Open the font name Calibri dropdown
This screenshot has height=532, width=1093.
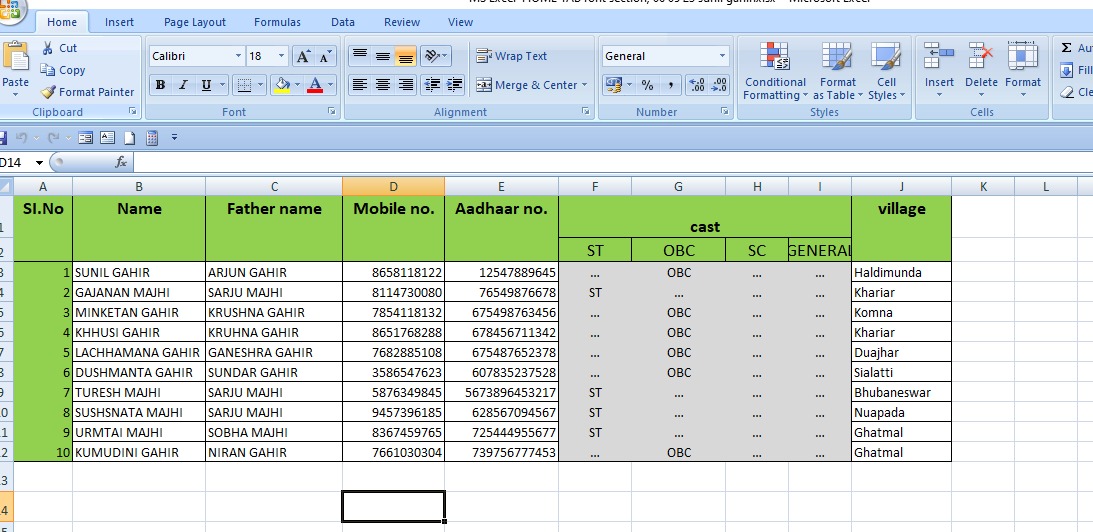pyautogui.click(x=238, y=57)
